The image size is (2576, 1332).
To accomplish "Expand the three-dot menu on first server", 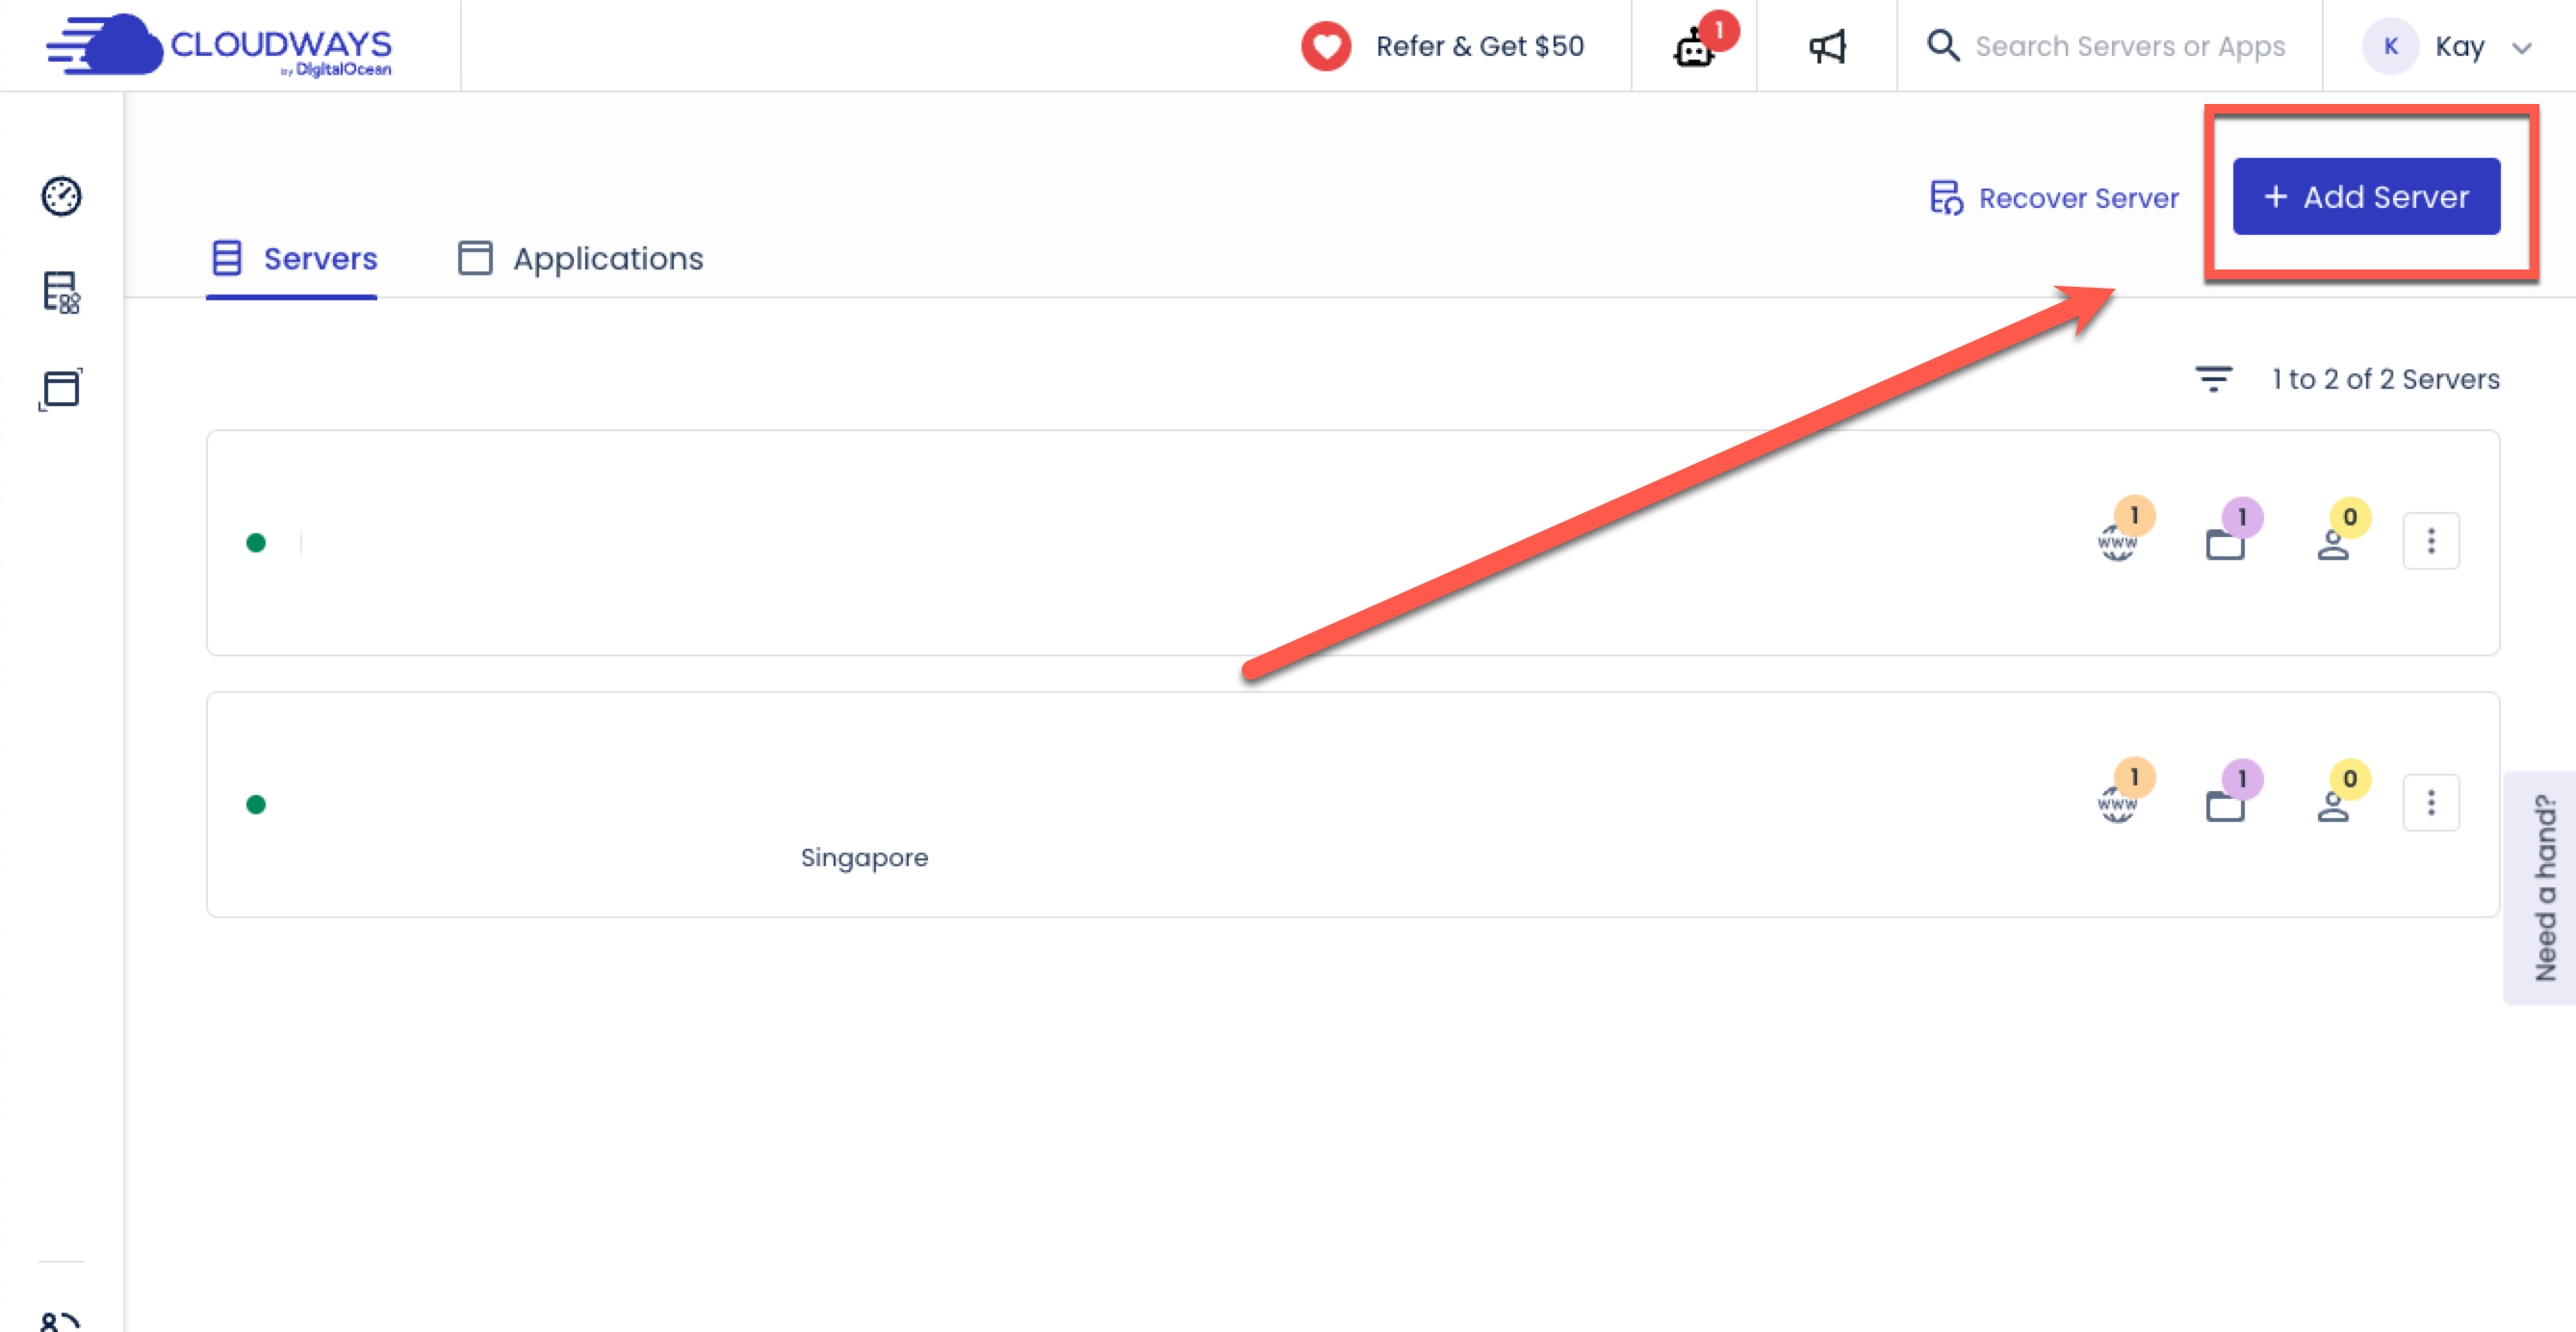I will coord(2434,540).
